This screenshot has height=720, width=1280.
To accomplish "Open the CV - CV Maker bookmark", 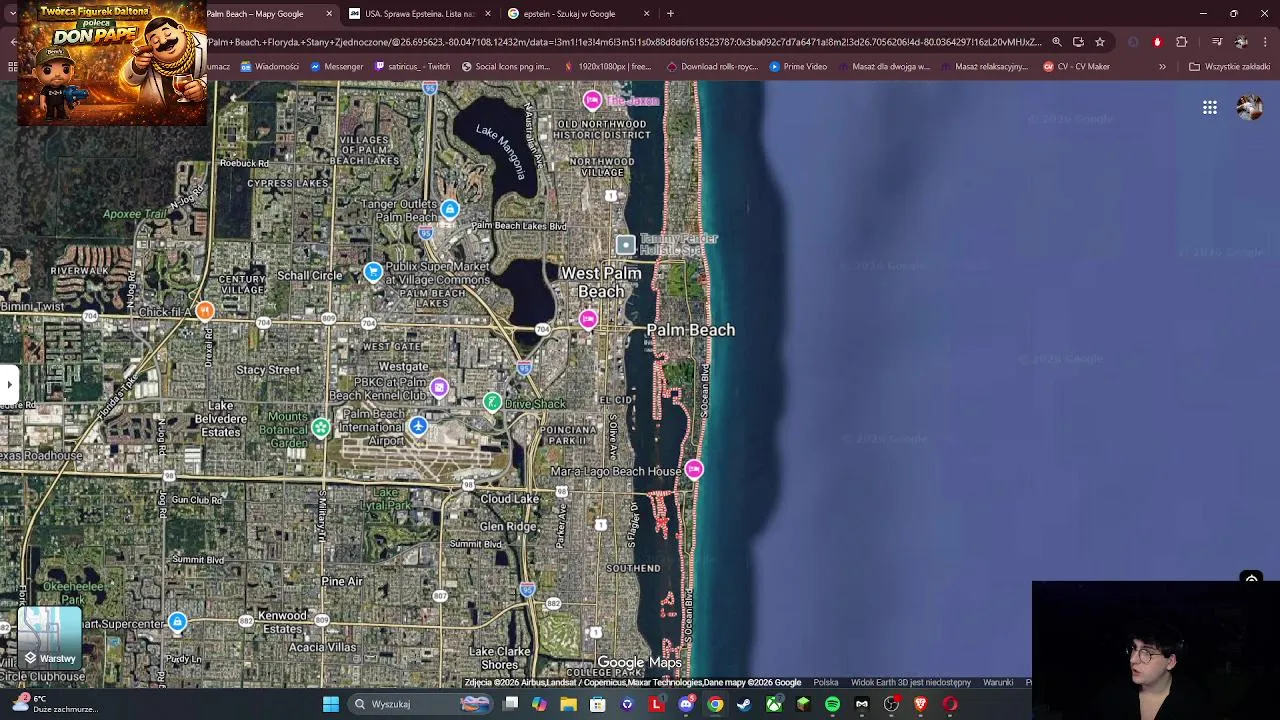I will coord(1076,67).
